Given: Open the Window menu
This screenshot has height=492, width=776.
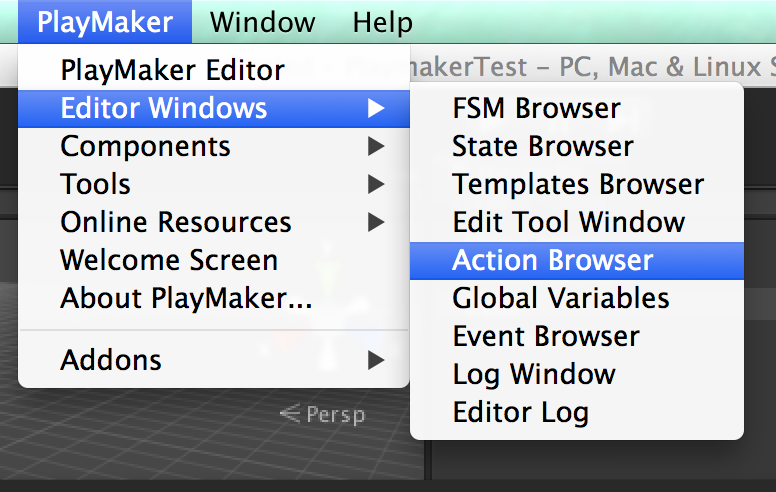Looking at the screenshot, I should coord(262,22).
